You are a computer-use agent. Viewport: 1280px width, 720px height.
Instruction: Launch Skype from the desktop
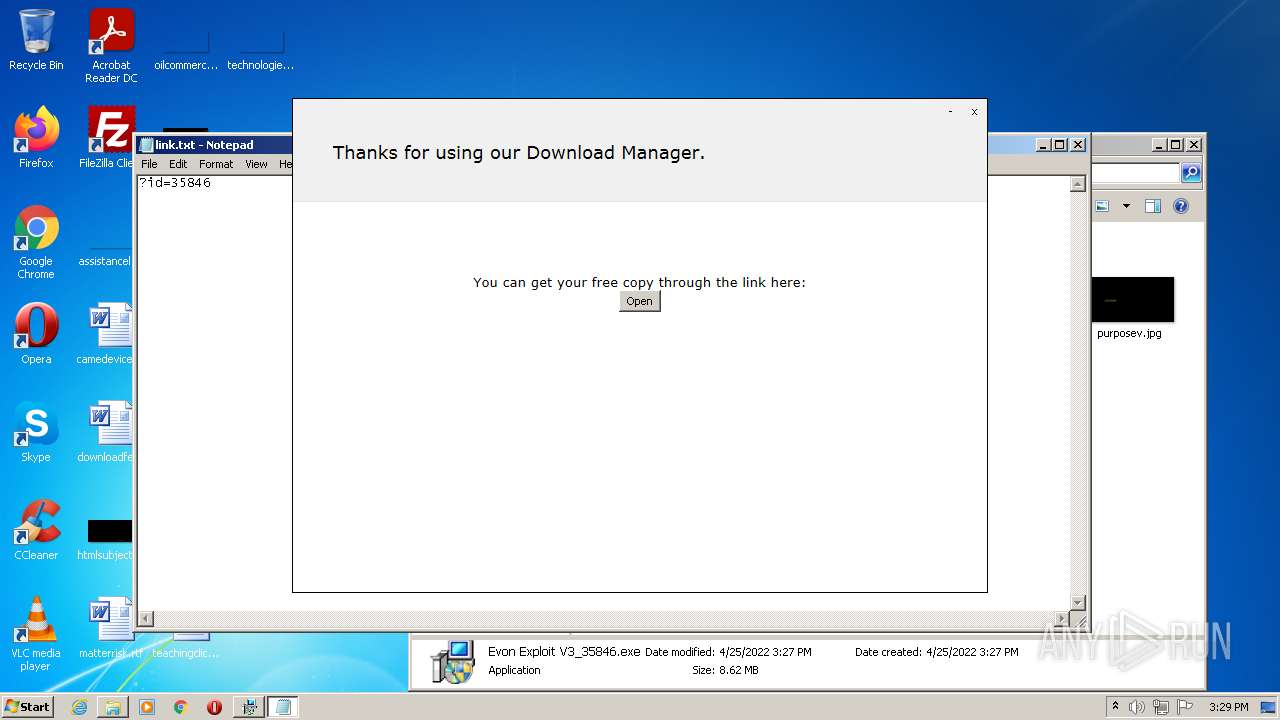(36, 432)
